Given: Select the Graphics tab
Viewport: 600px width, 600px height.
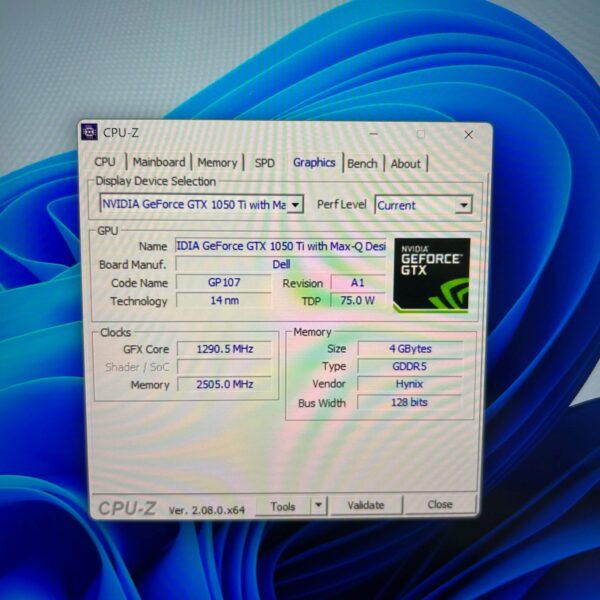Looking at the screenshot, I should pos(314,163).
